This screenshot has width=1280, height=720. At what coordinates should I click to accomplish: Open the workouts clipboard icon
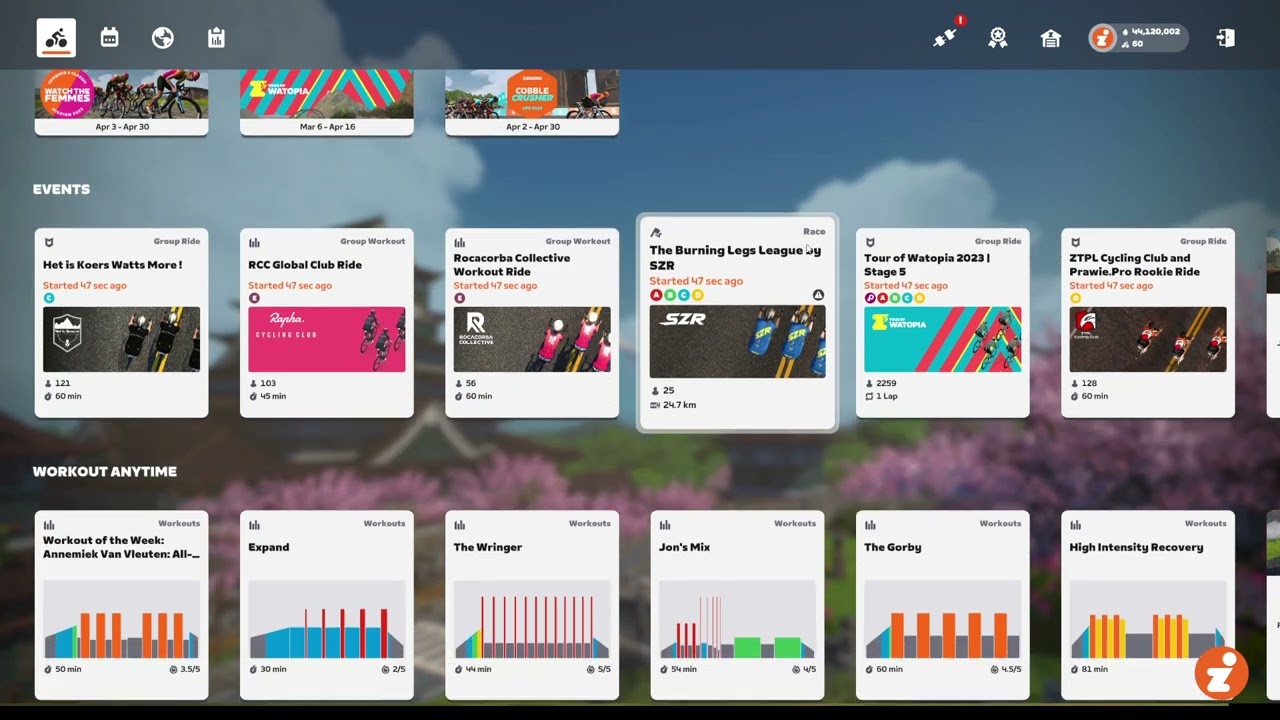pos(216,38)
